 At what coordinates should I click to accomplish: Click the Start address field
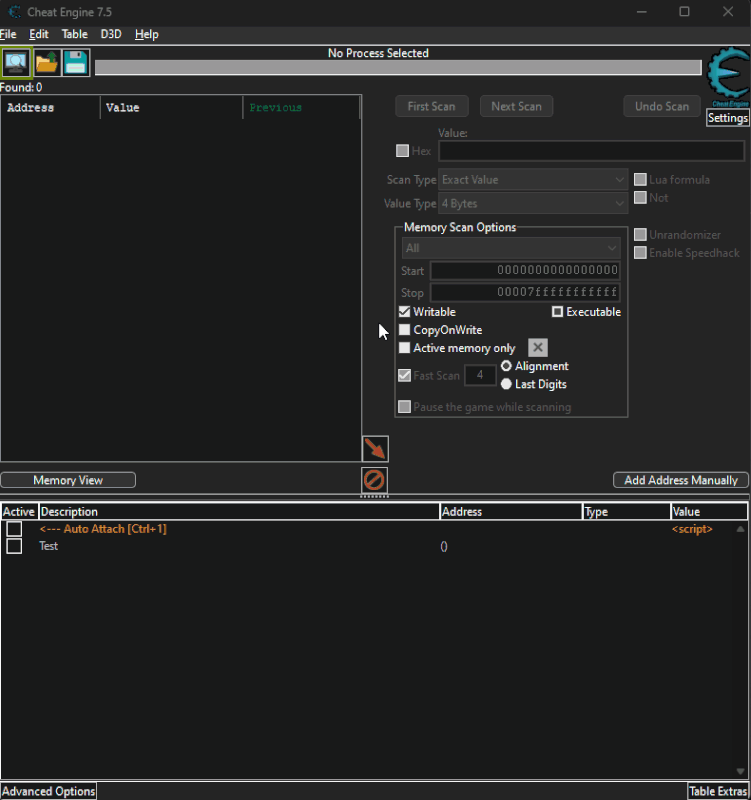point(525,270)
